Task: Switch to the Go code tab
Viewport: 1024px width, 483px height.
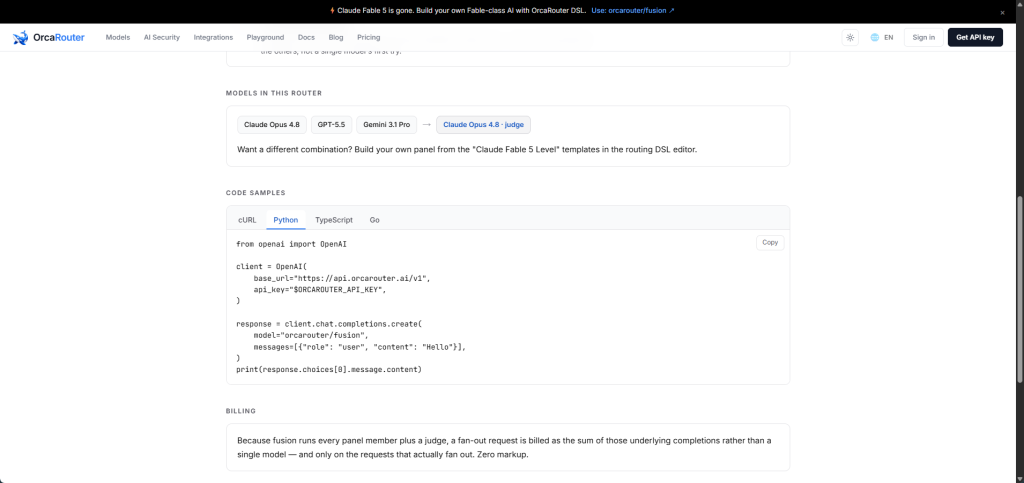Action: (374, 220)
